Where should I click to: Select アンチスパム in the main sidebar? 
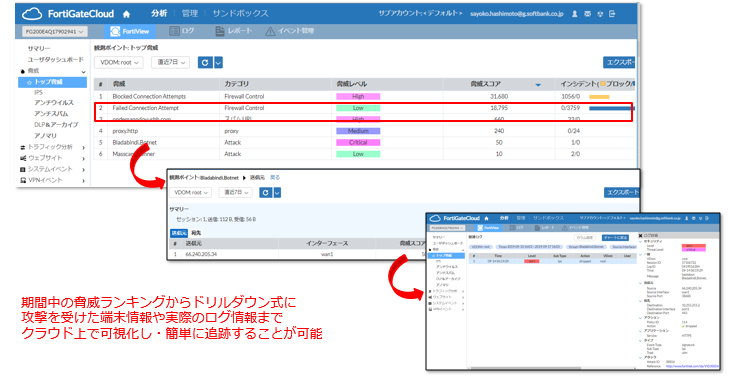tap(51, 113)
